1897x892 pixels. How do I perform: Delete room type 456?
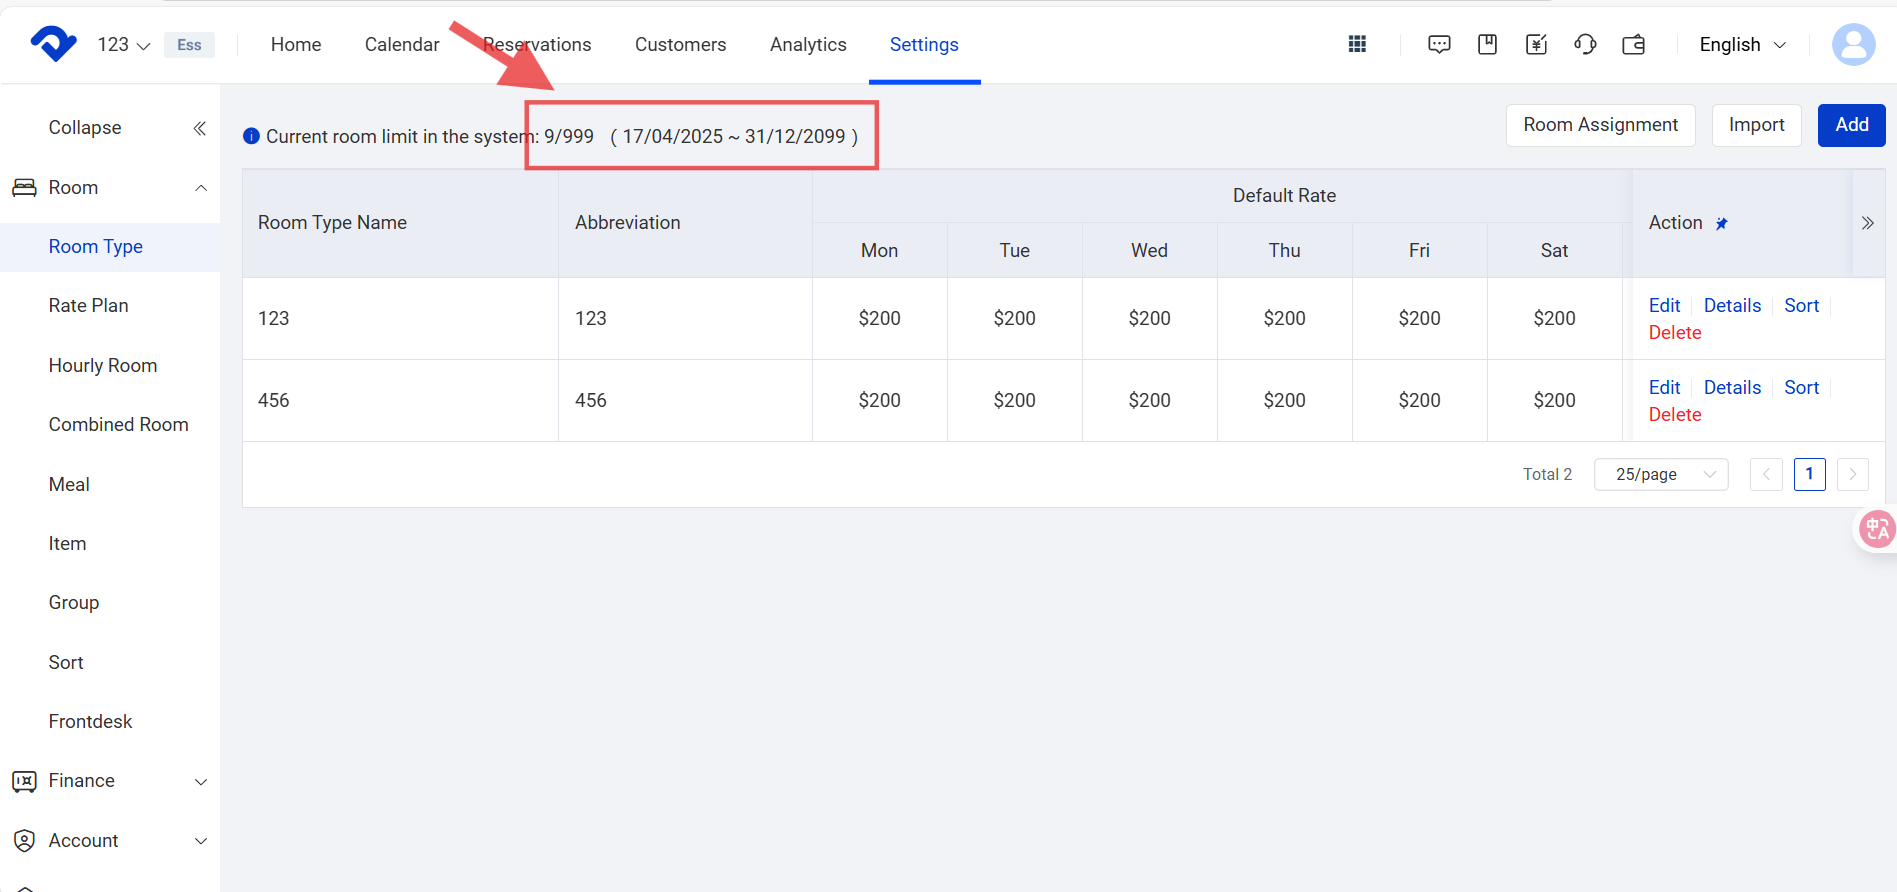point(1675,415)
